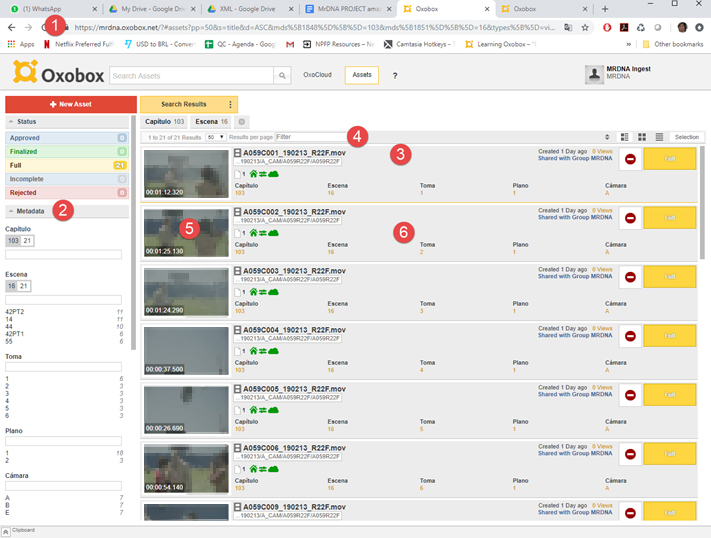Click the sort order arrows icon
Image resolution: width=711 pixels, height=538 pixels.
point(607,137)
